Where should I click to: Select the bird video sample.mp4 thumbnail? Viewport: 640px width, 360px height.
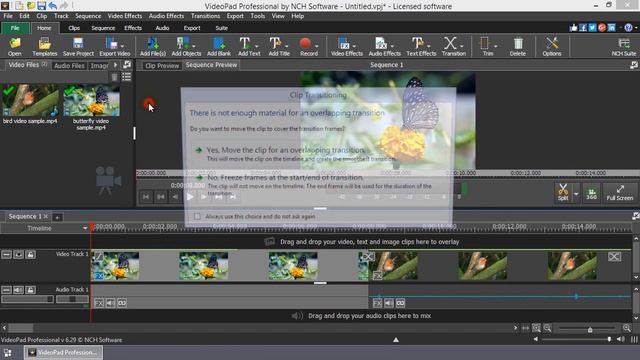(31, 100)
